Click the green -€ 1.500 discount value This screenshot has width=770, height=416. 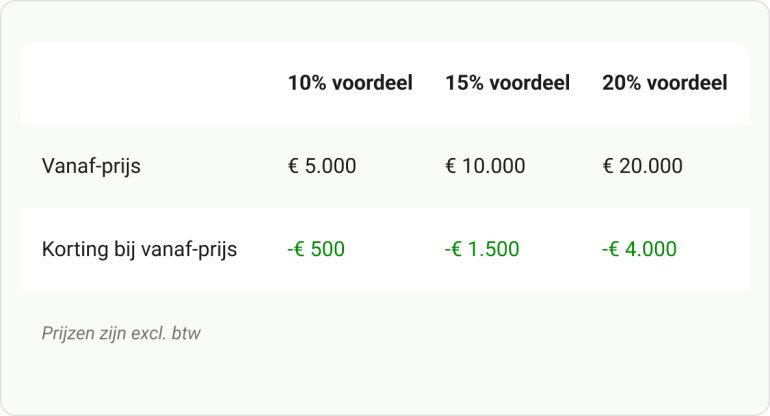(482, 249)
